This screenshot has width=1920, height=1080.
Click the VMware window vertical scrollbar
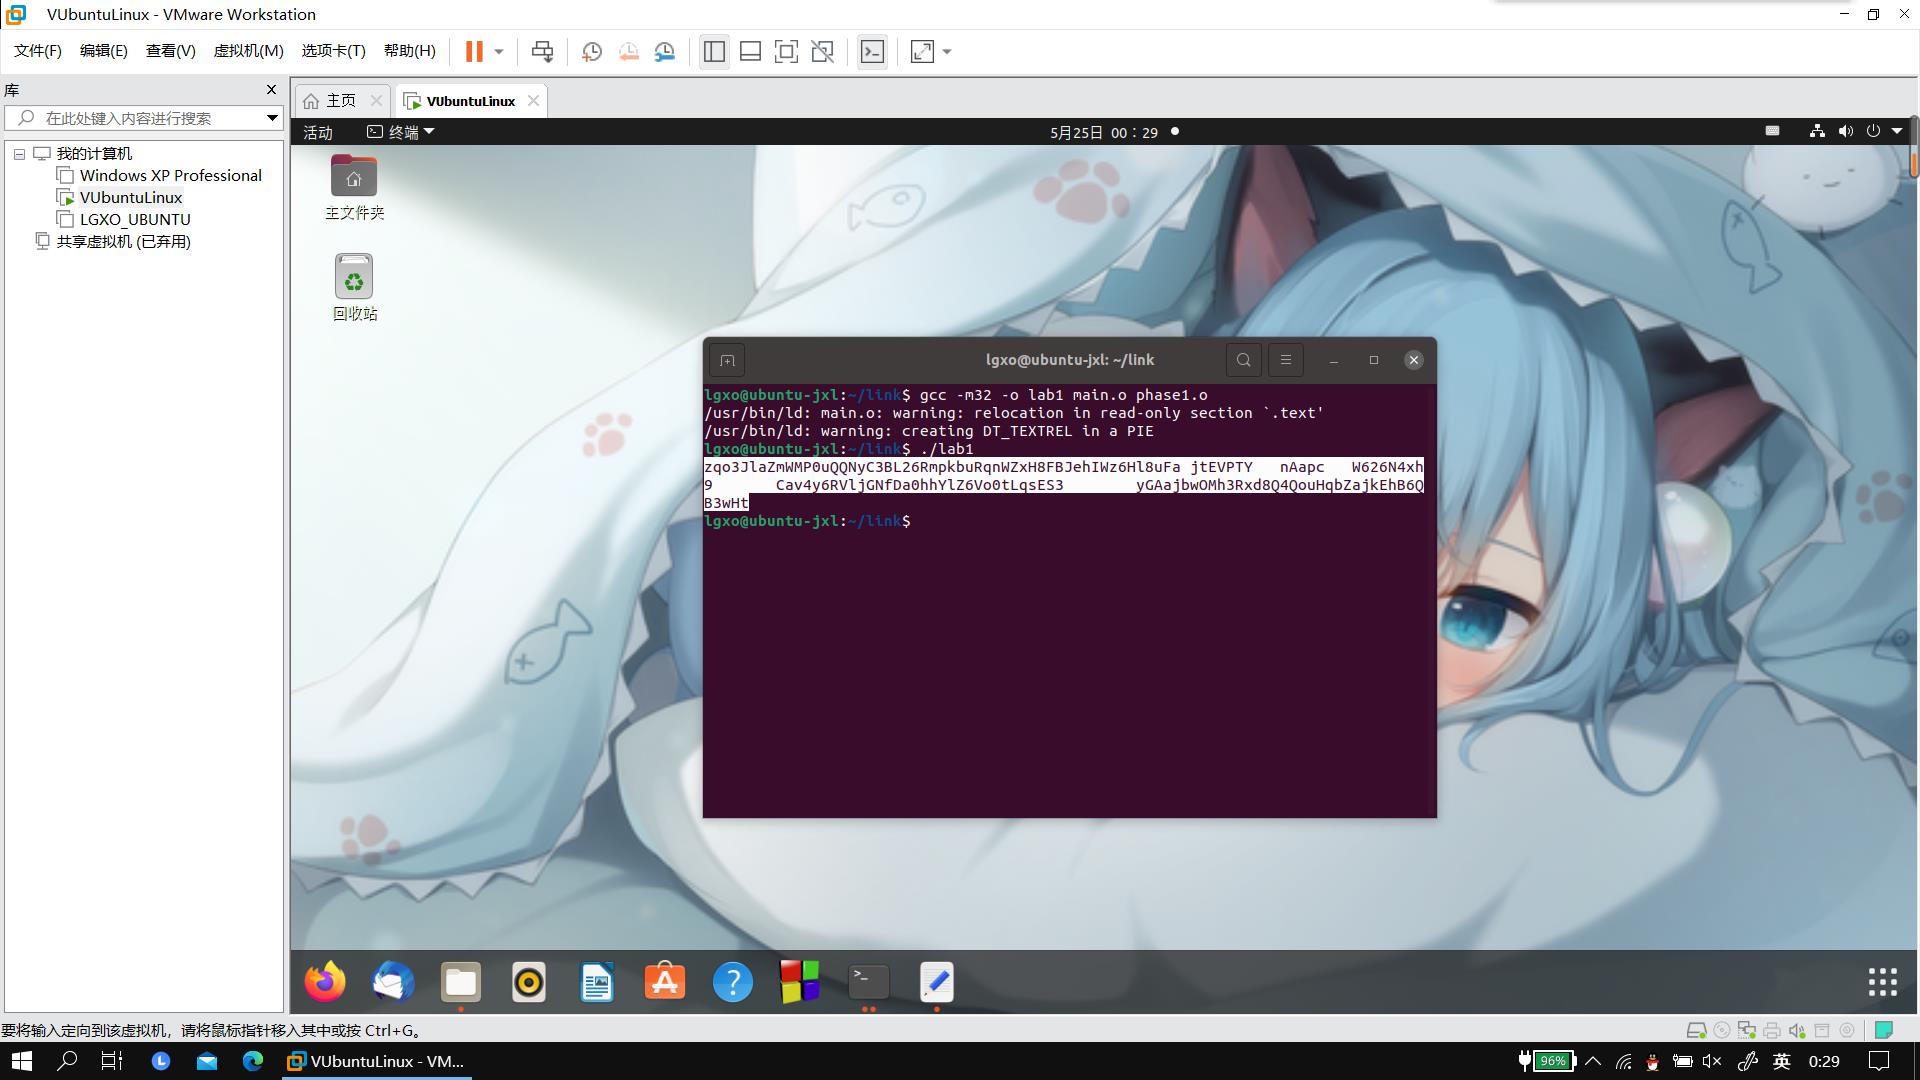1914,148
